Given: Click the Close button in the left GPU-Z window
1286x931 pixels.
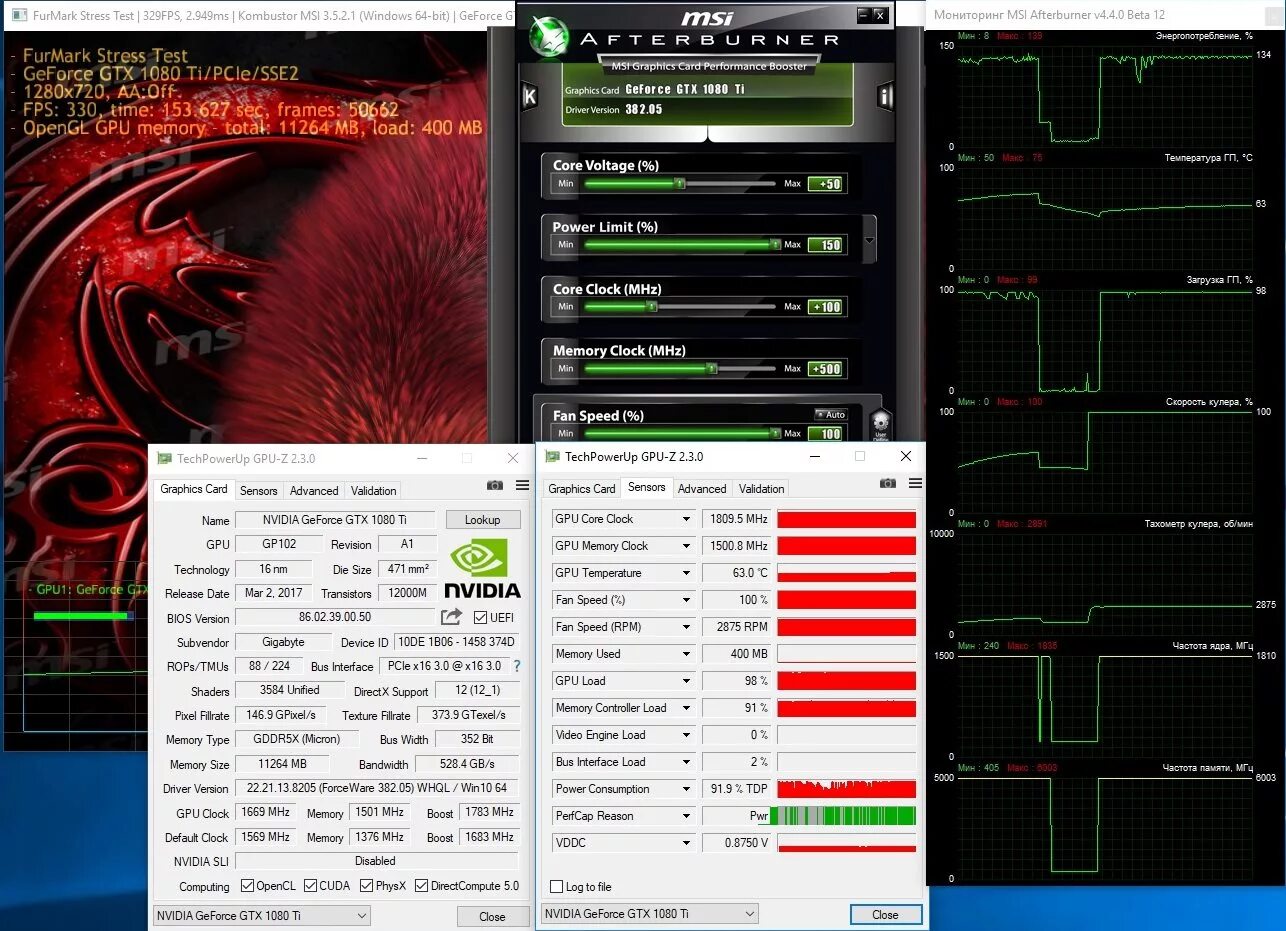Looking at the screenshot, I should pyautogui.click(x=492, y=916).
